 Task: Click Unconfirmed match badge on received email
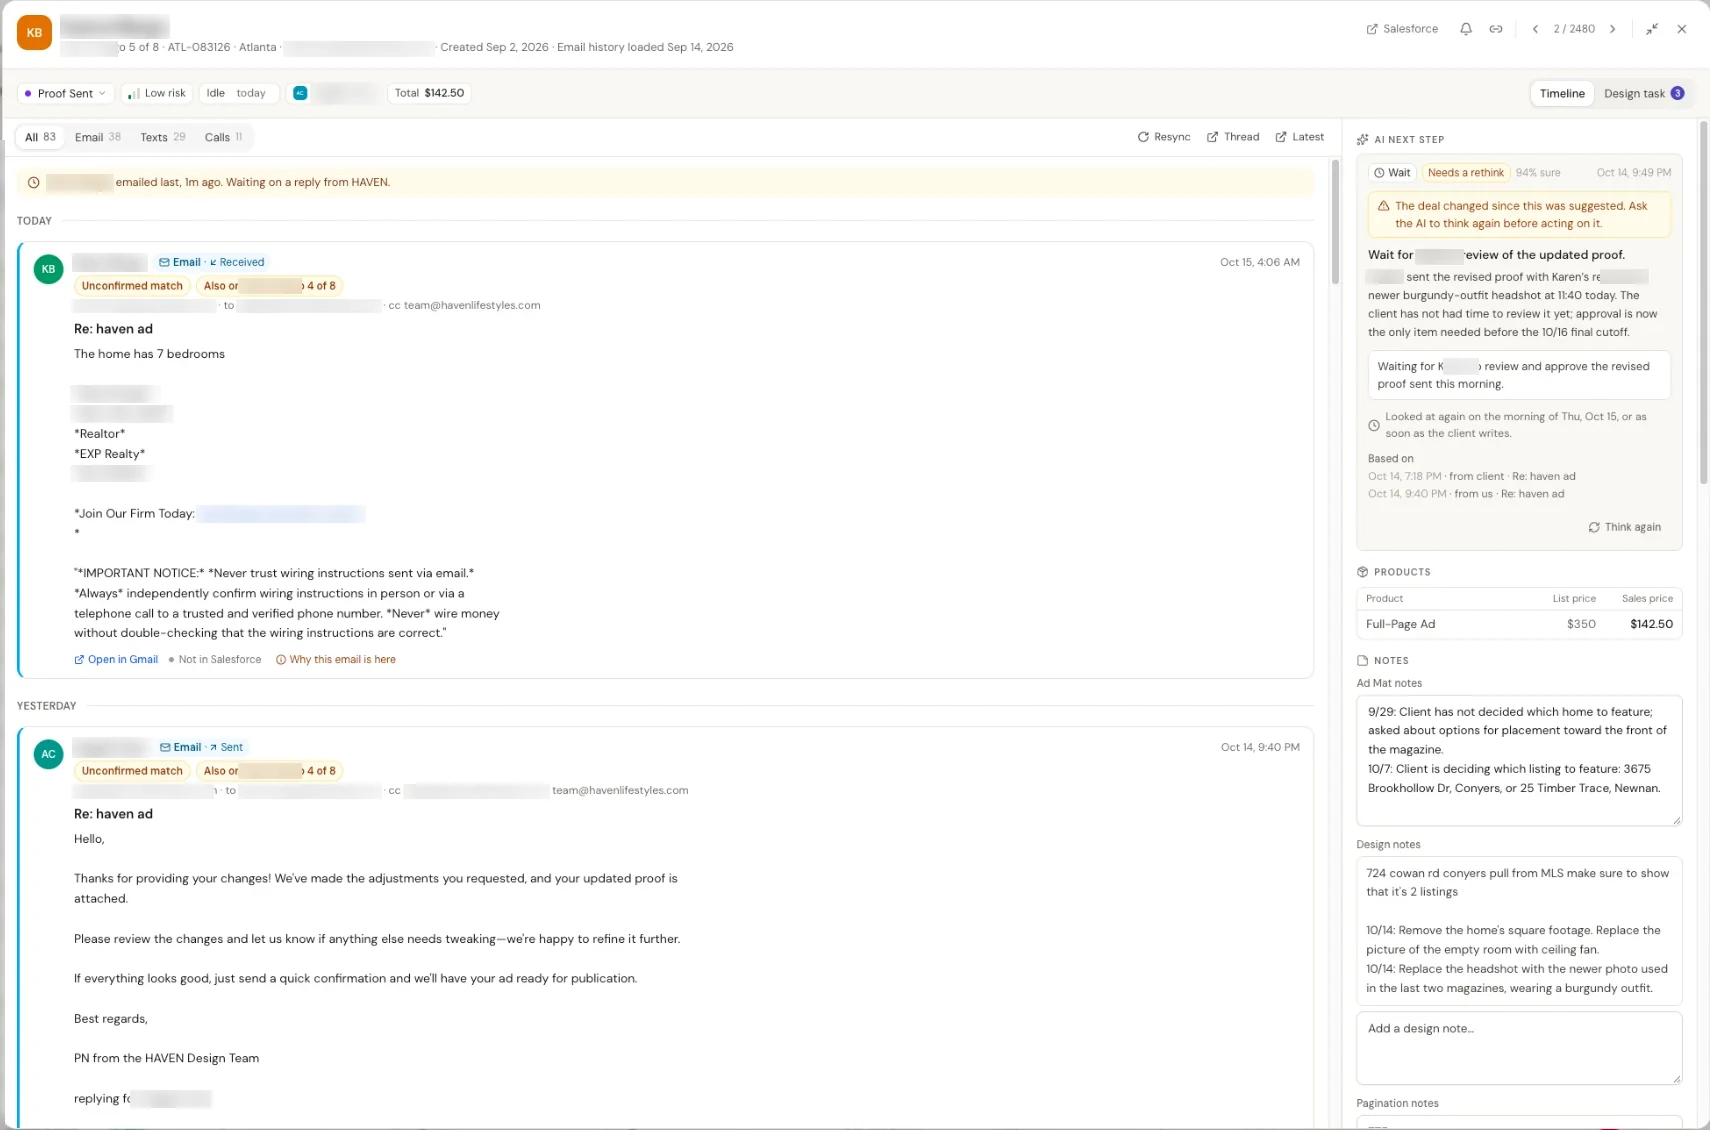click(x=132, y=286)
